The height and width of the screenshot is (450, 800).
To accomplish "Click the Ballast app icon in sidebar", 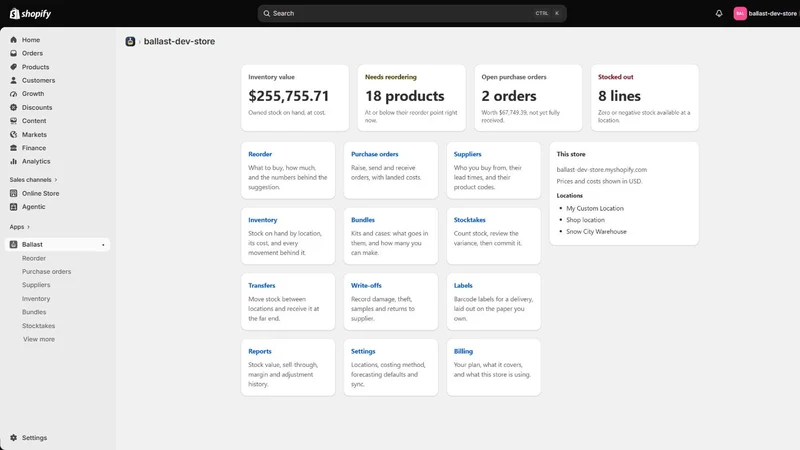I will point(13,244).
